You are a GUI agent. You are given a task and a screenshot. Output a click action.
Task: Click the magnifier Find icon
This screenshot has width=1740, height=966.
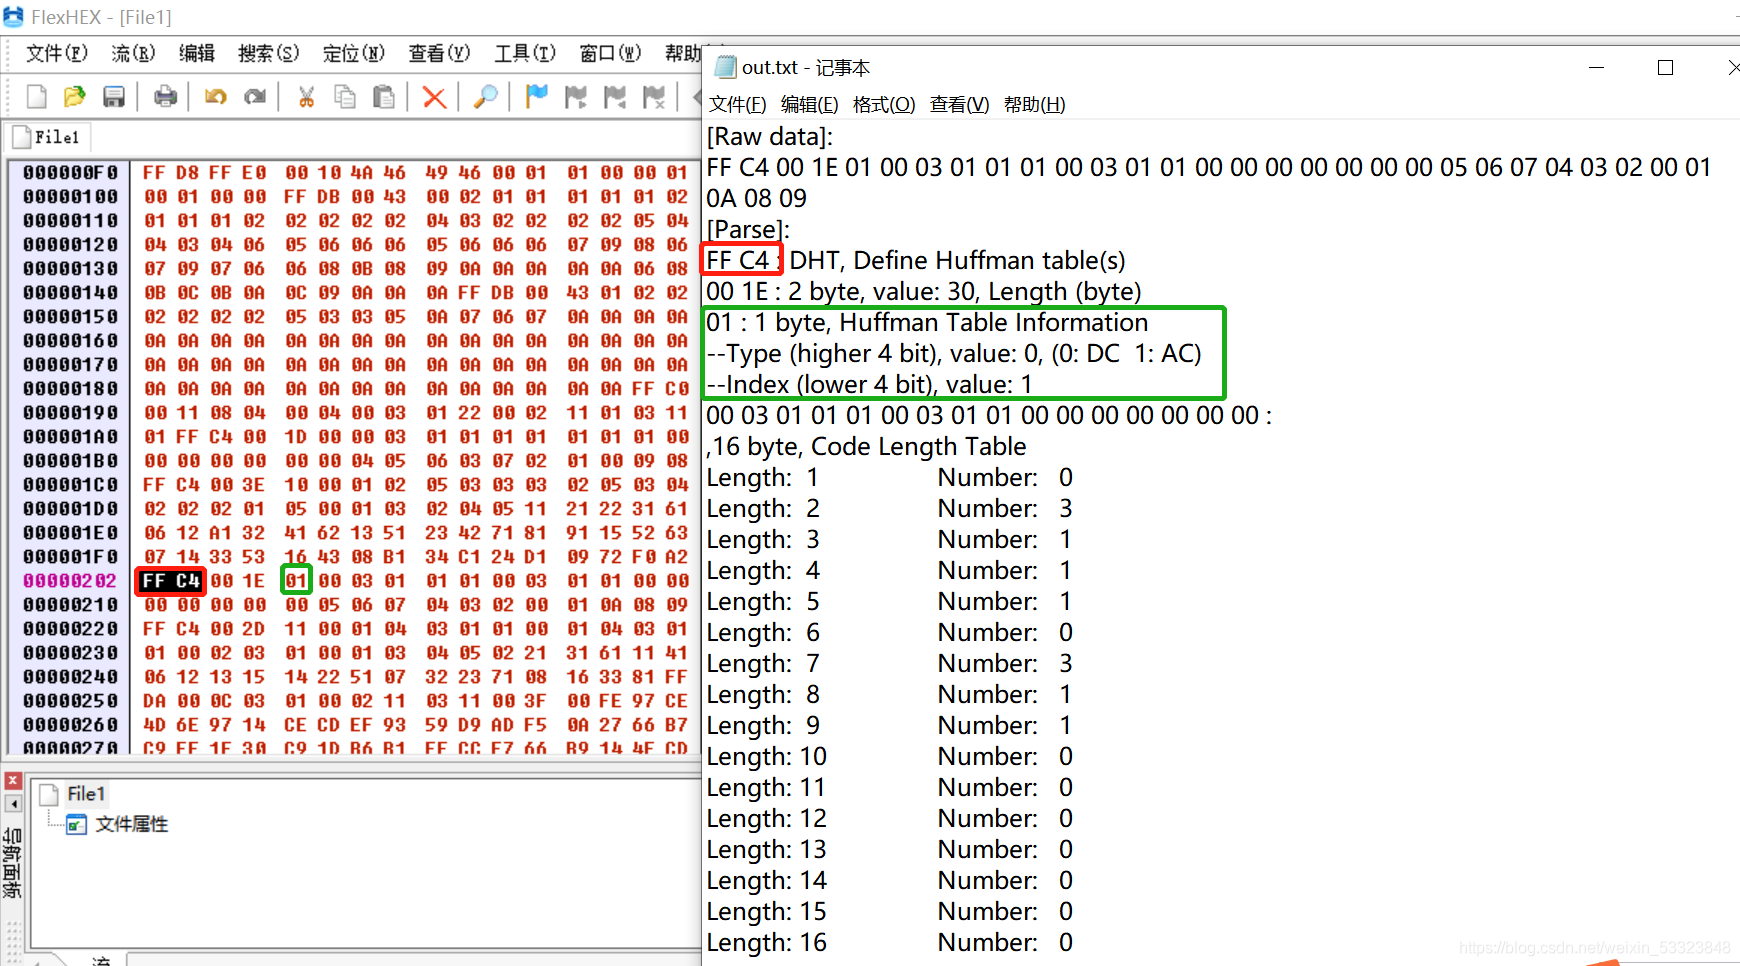486,96
